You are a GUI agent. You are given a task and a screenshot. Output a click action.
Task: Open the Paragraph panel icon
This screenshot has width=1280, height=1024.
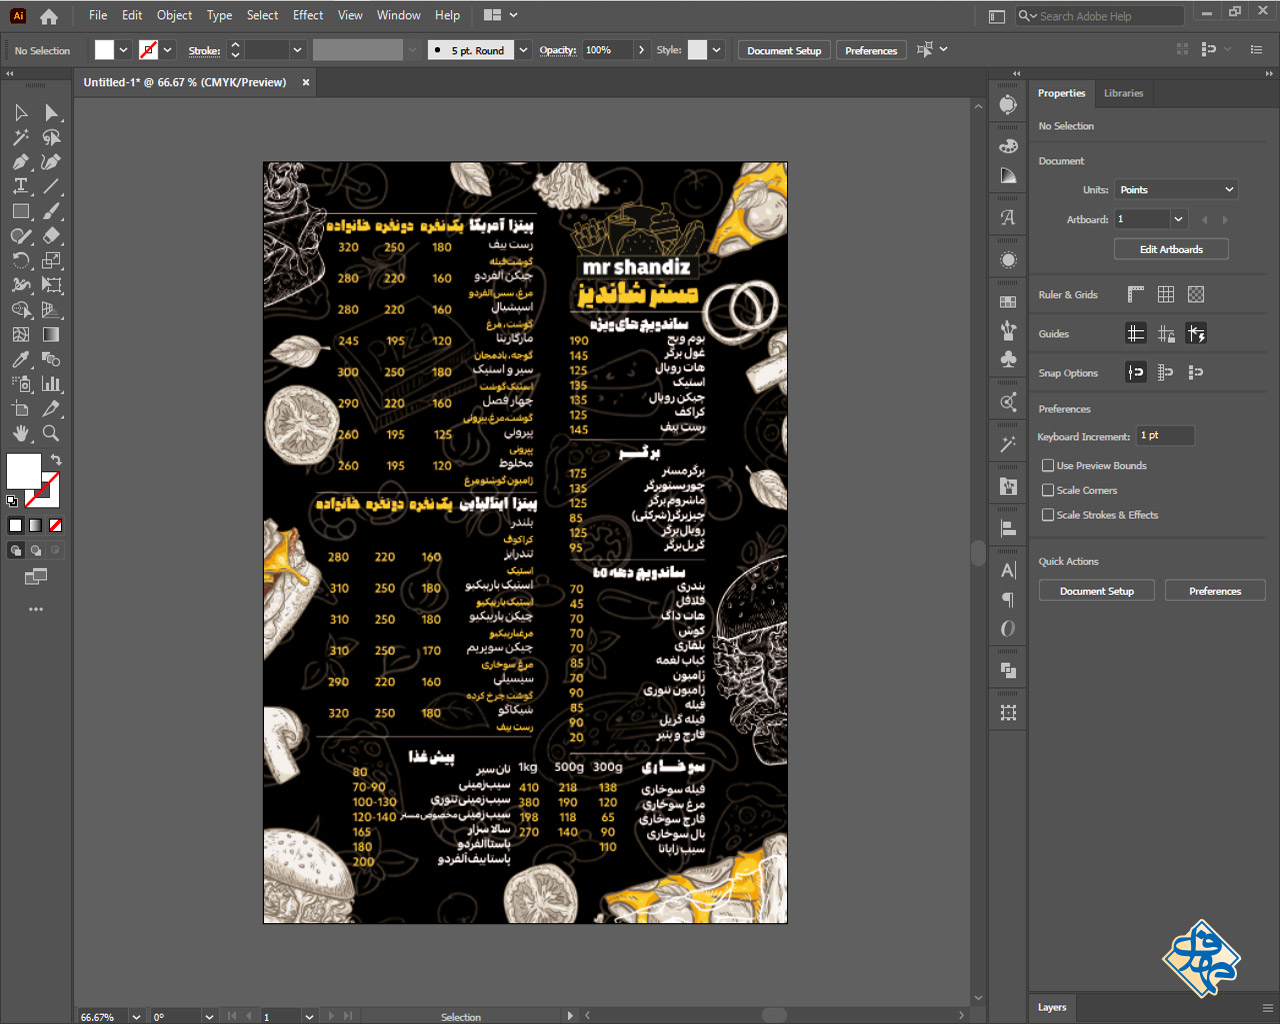coord(1008,600)
